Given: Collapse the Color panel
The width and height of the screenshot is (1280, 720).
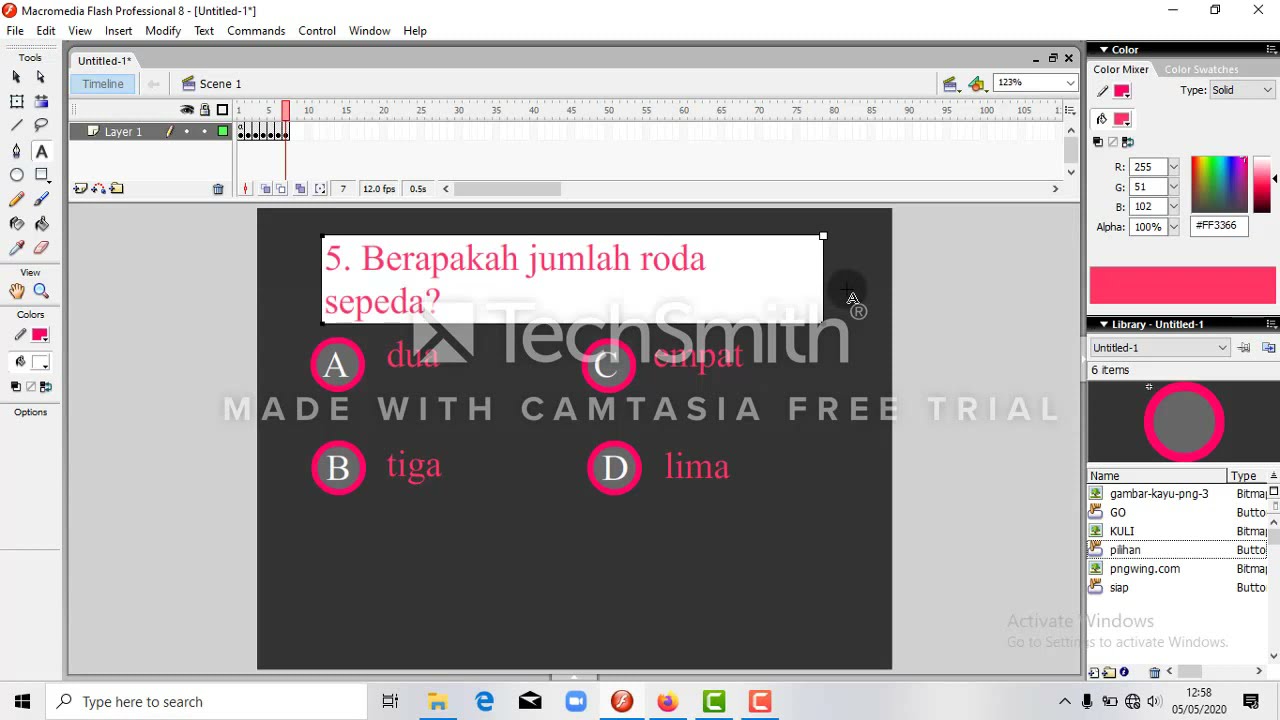Looking at the screenshot, I should [1104, 49].
